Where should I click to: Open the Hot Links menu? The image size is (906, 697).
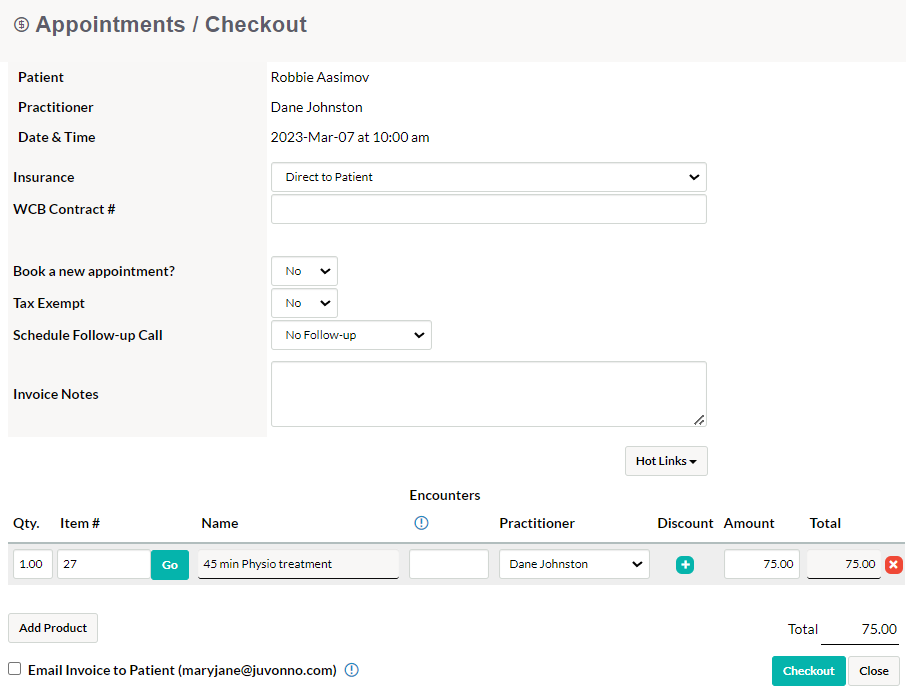coord(666,461)
